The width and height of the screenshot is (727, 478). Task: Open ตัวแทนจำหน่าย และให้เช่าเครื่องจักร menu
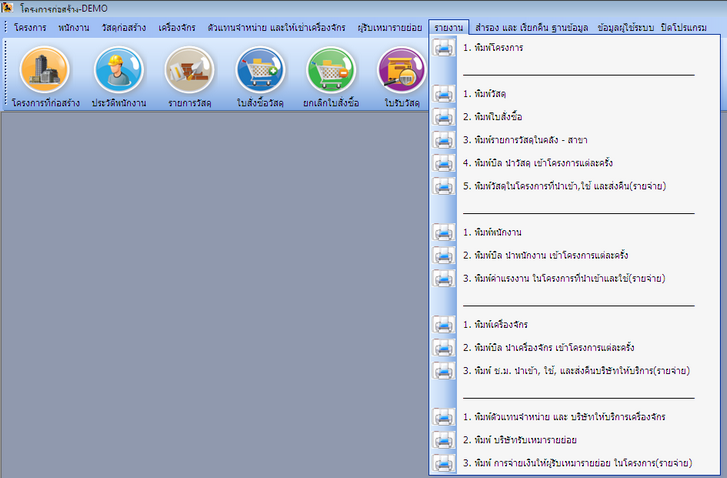[276, 27]
